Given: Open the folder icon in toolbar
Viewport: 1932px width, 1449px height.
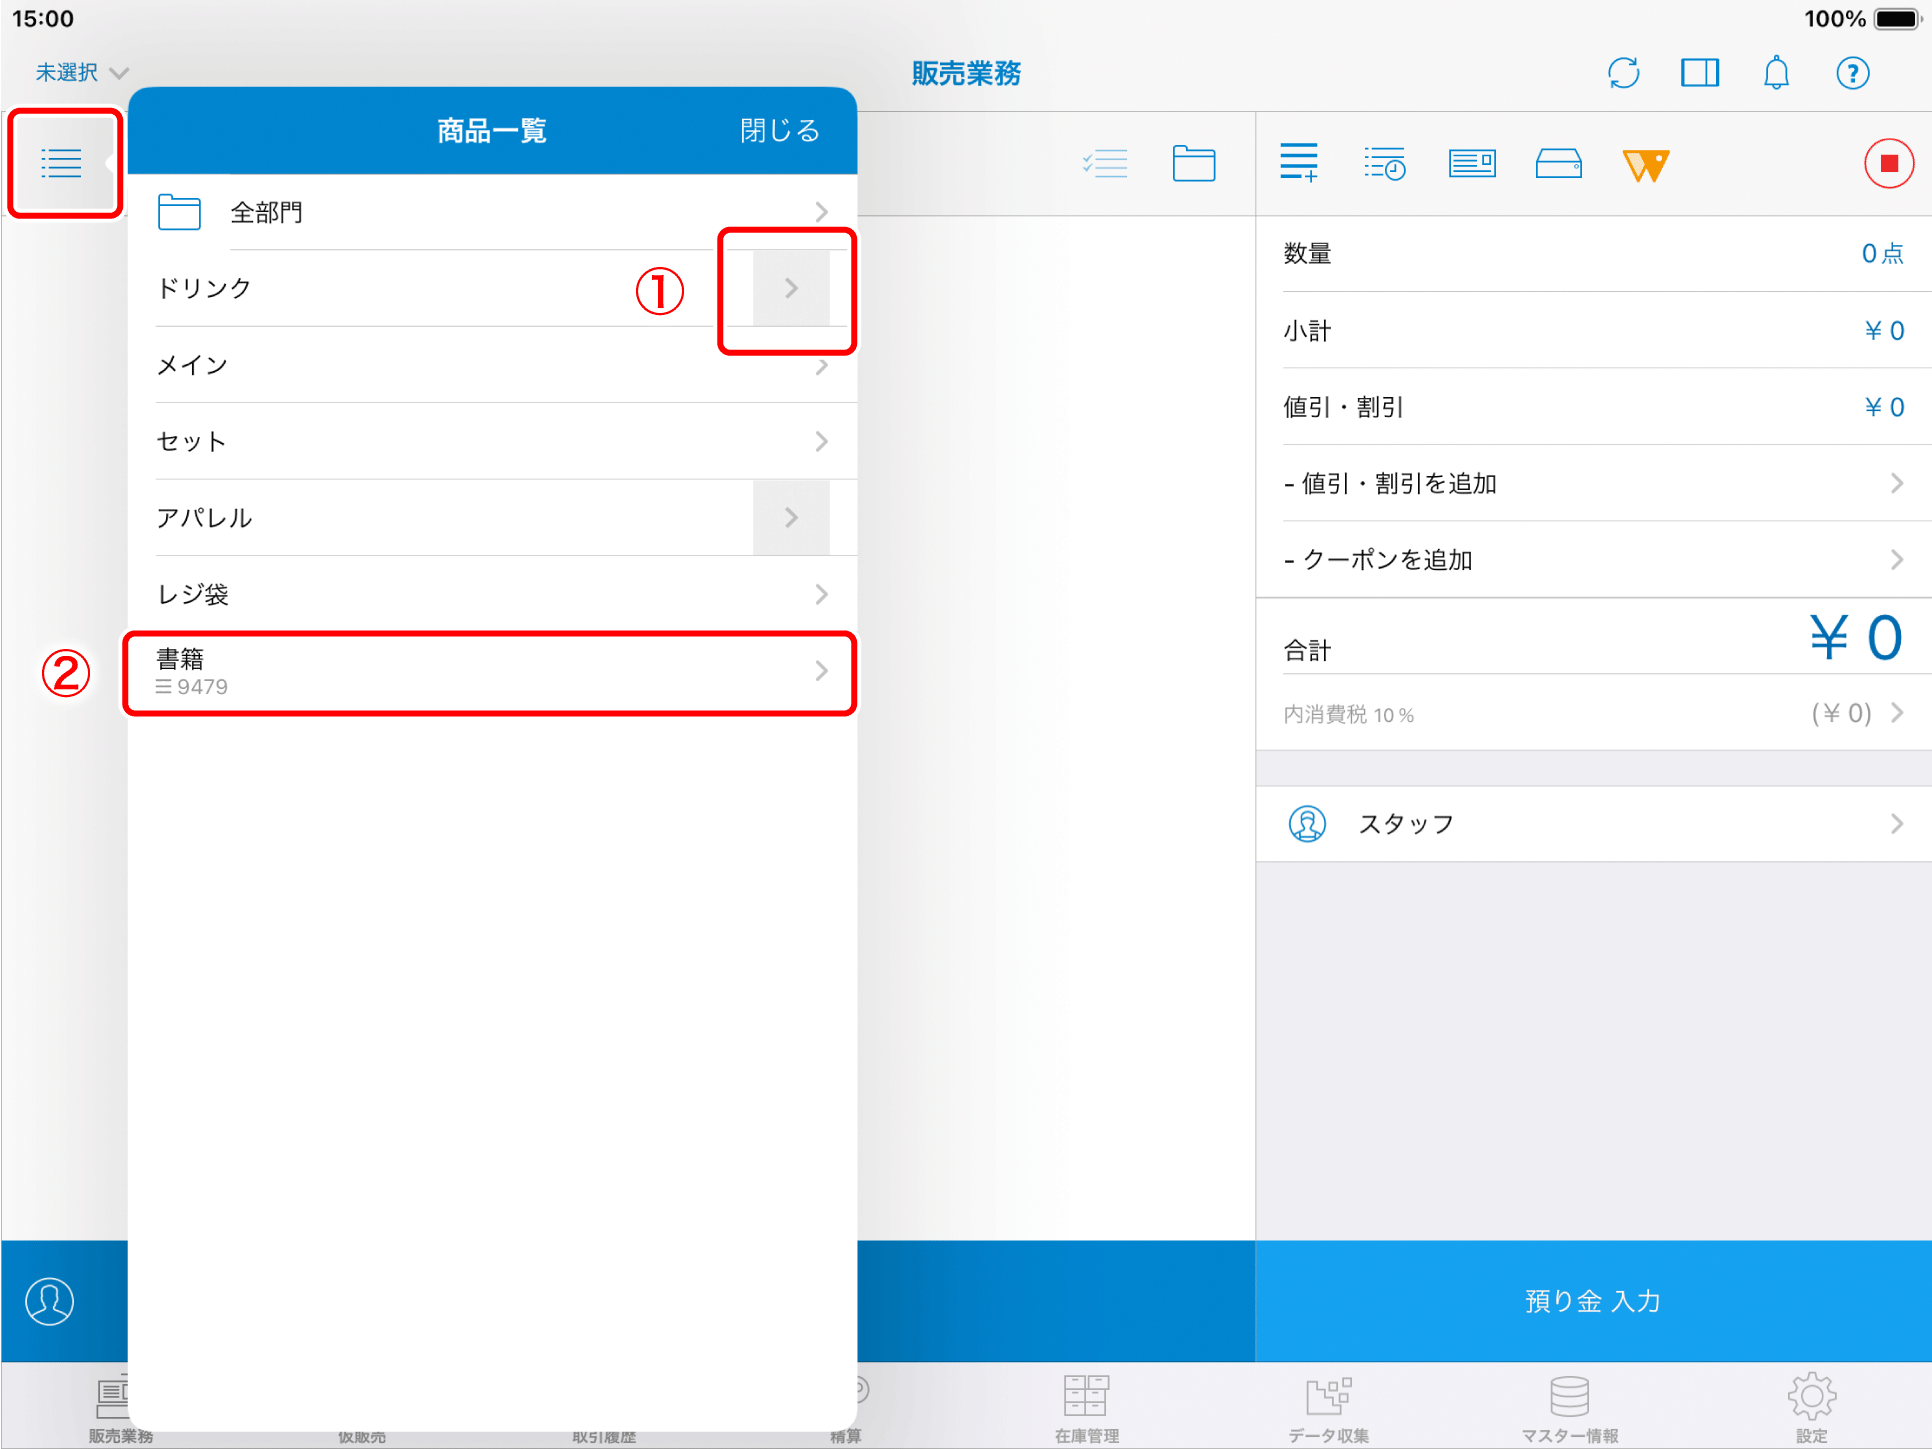Looking at the screenshot, I should 1193,164.
